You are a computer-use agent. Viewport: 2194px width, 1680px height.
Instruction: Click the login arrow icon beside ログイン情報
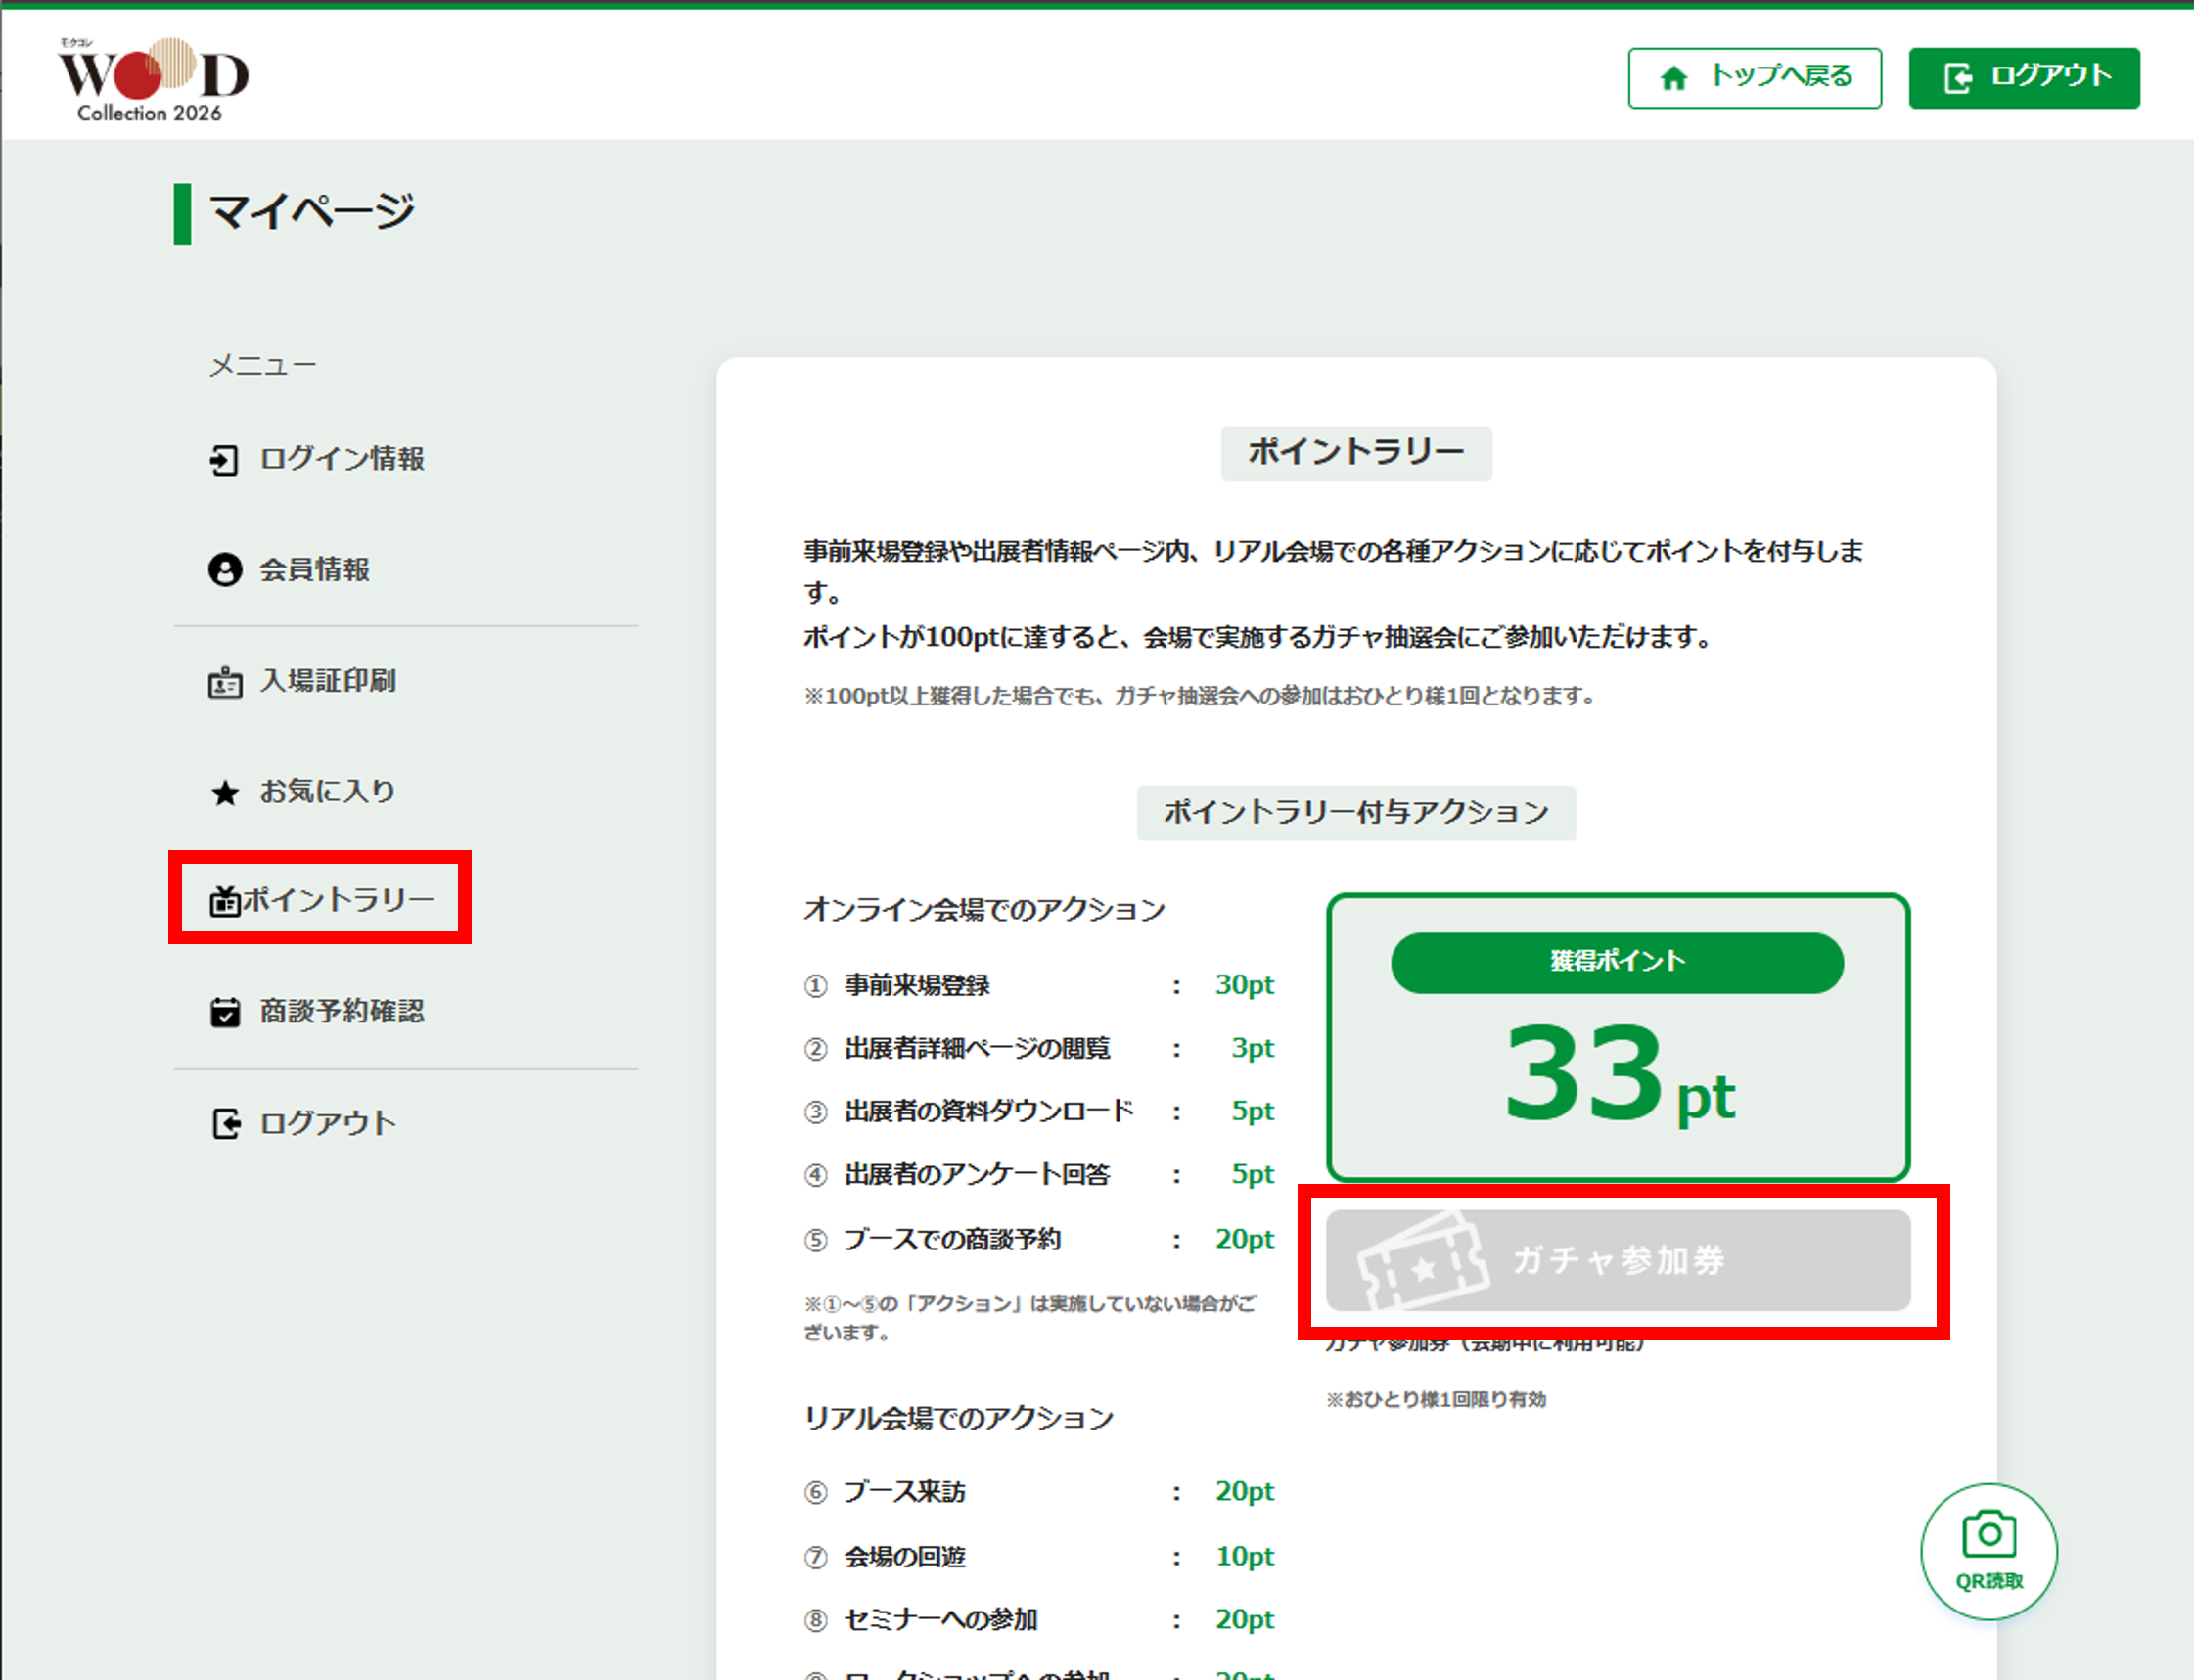point(224,460)
